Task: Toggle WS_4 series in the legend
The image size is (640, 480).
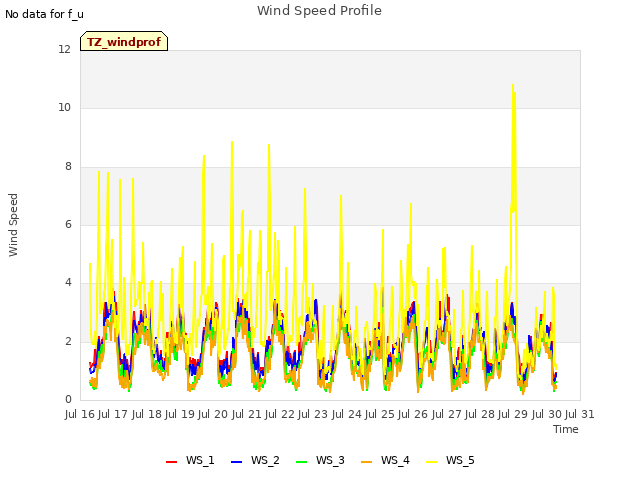Action: 385,460
